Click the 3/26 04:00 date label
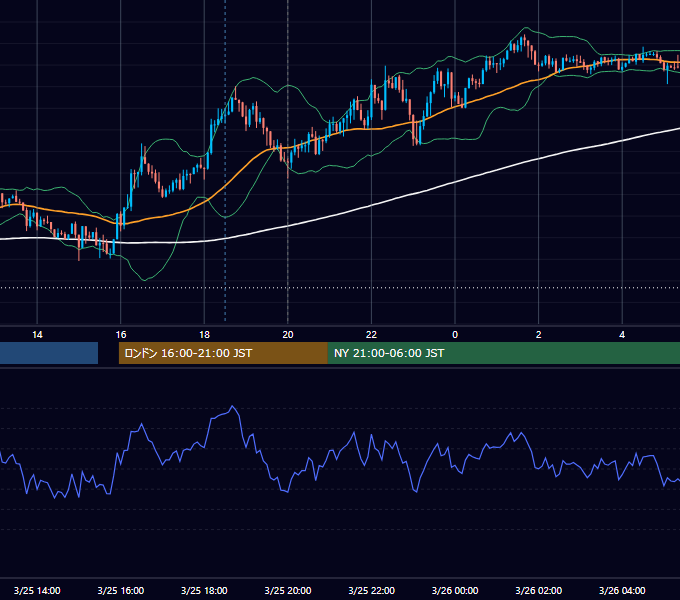Viewport: 680px width, 600px height. [x=622, y=590]
